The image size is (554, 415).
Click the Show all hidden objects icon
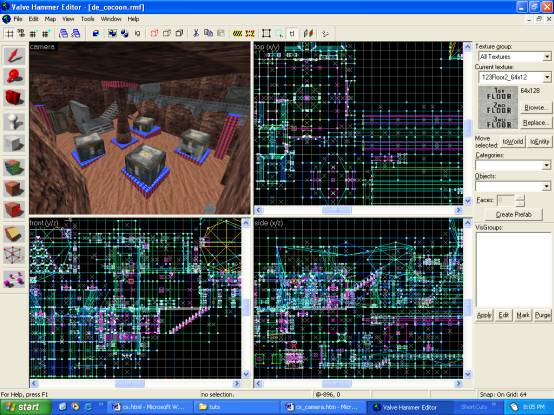tap(179, 34)
